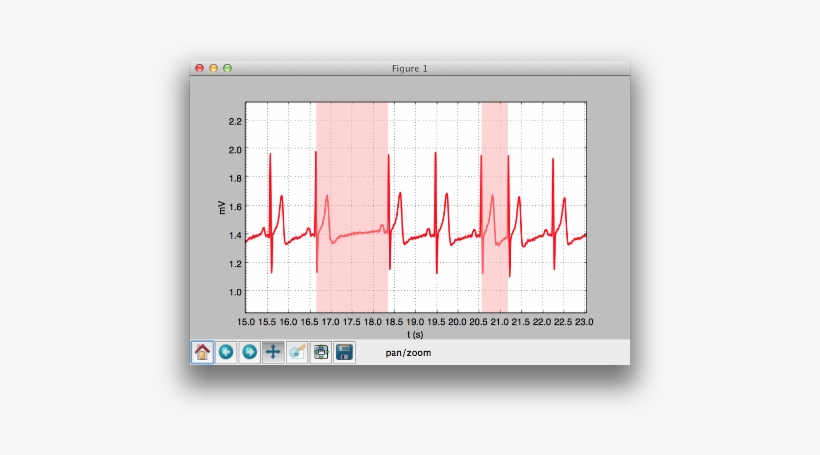Screen dimensions: 820x455
Task: Click the 1.6 y-axis tick label
Action: click(235, 207)
